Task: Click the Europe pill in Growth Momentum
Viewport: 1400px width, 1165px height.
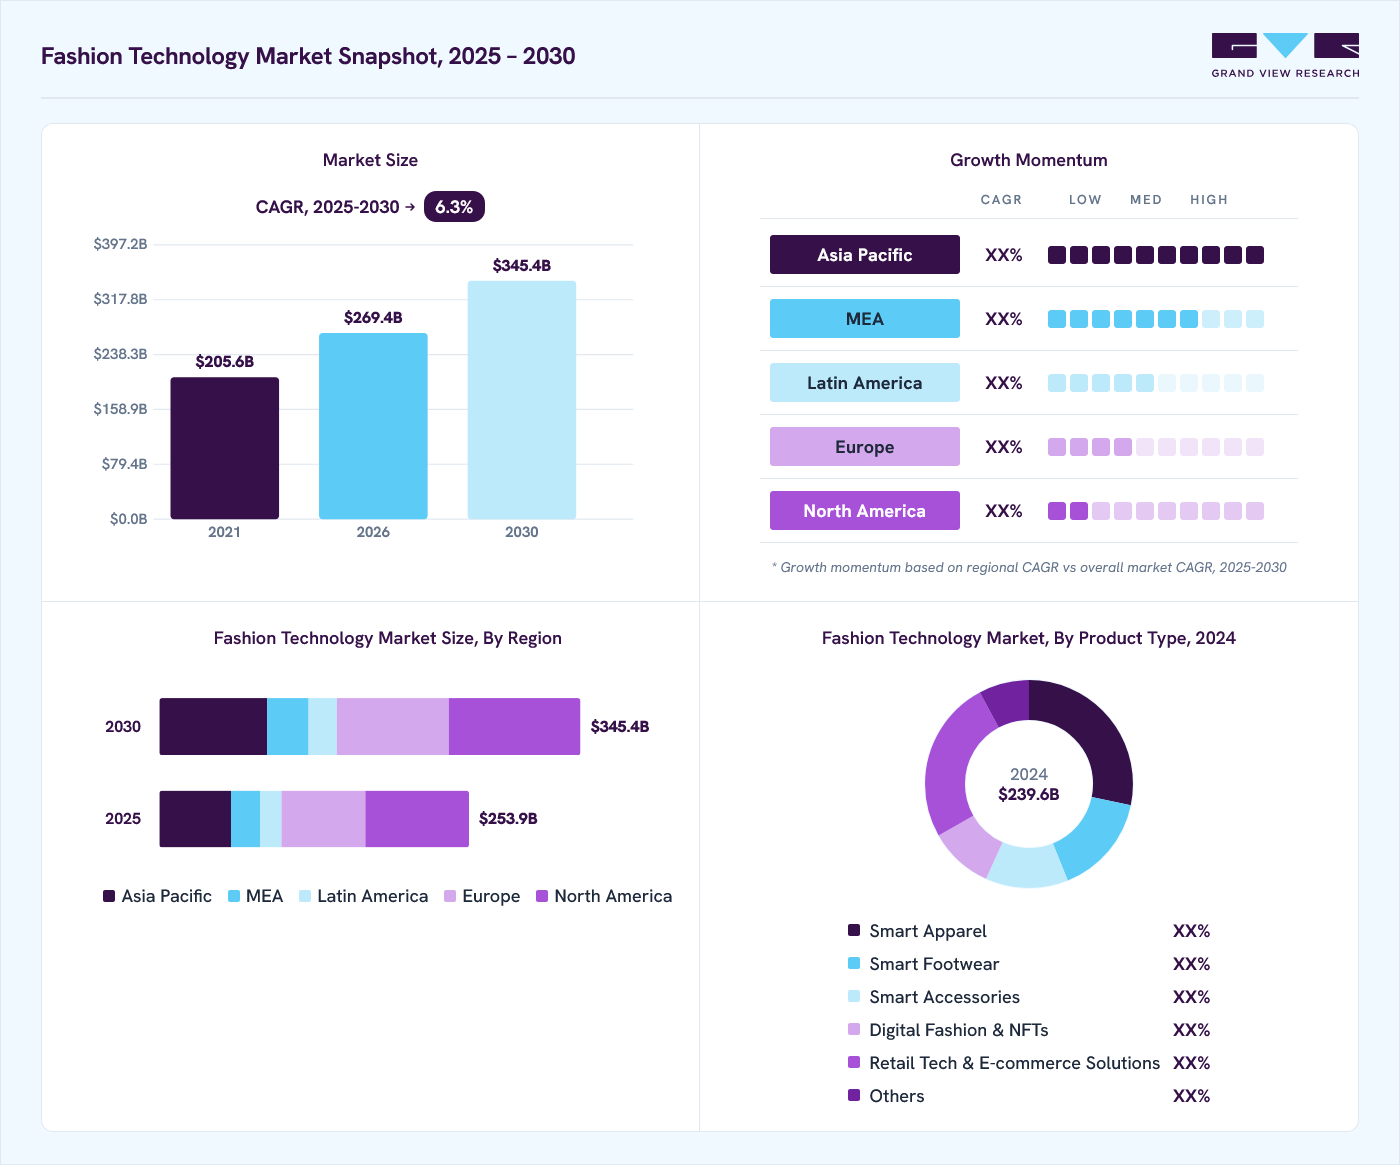Action: coord(865,447)
